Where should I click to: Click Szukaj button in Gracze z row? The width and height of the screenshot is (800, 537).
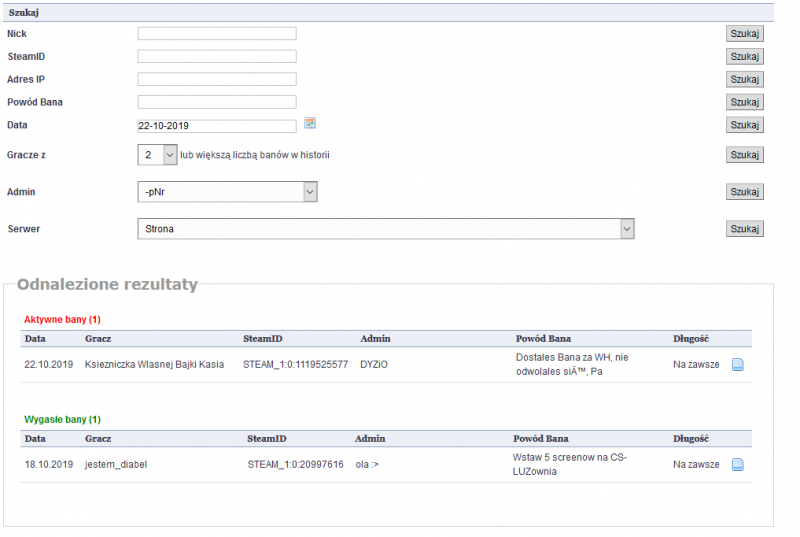point(745,155)
